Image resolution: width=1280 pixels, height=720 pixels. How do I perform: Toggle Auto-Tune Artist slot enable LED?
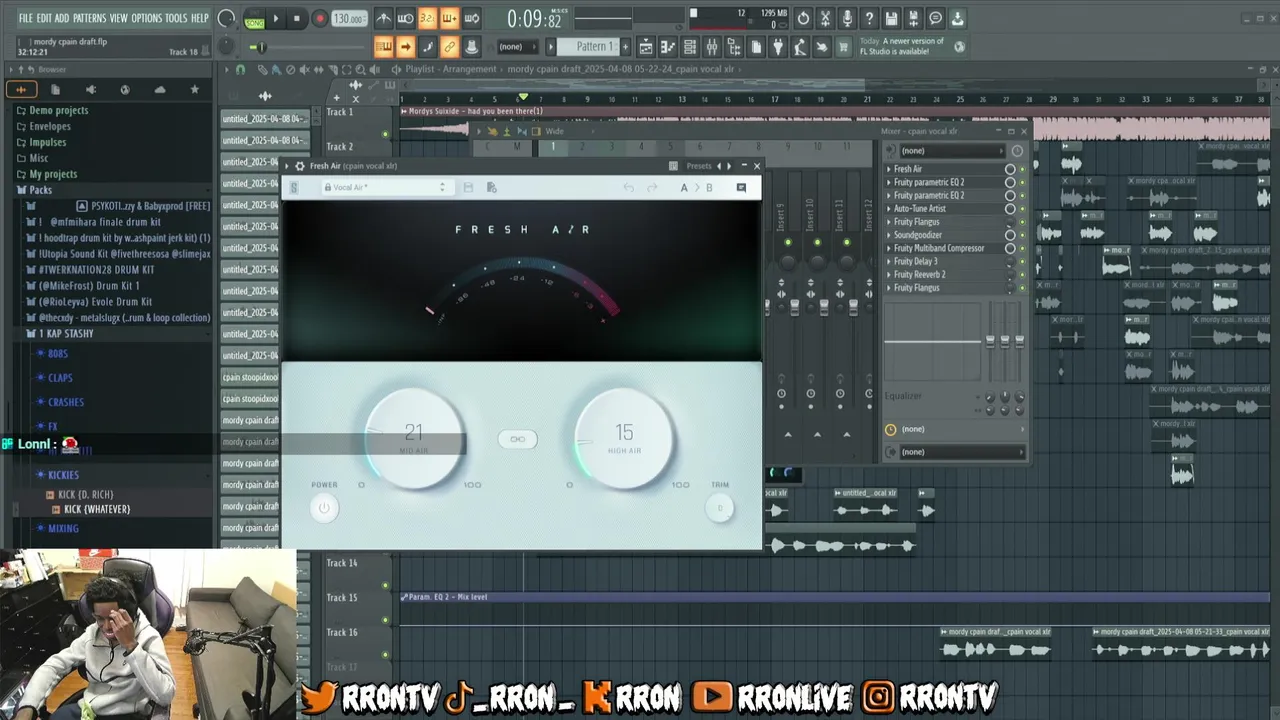coord(1022,209)
